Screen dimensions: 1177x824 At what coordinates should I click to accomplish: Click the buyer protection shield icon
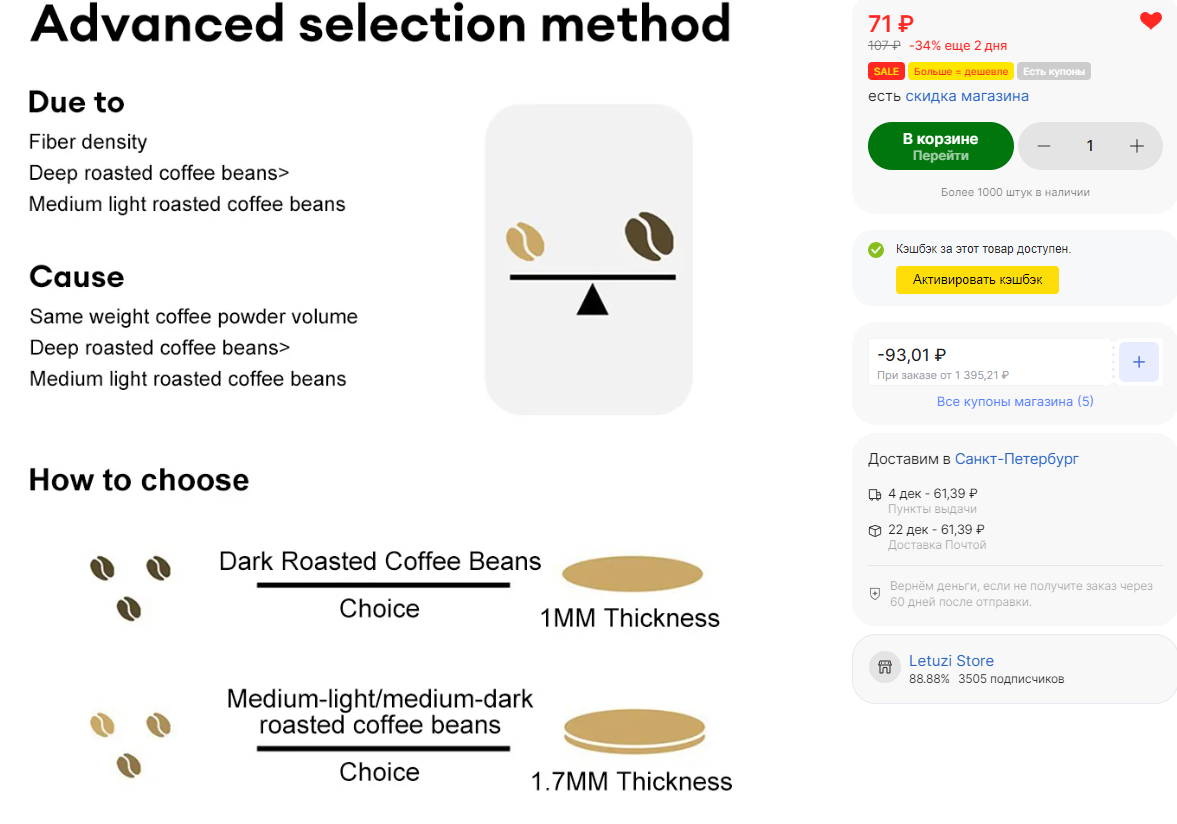click(x=874, y=594)
